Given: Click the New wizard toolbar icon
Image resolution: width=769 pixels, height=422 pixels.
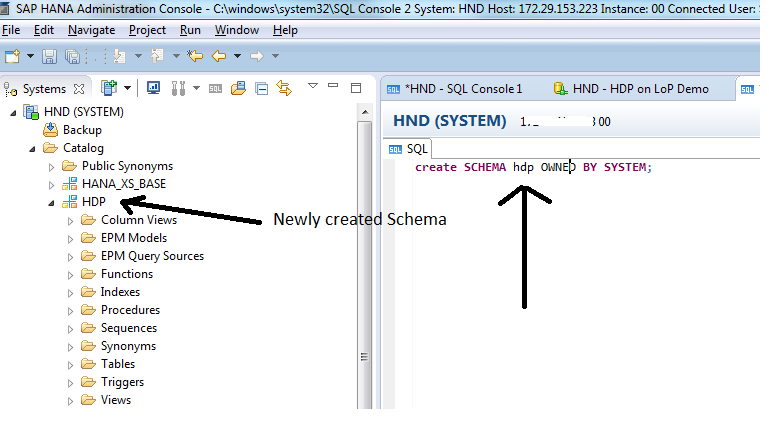Looking at the screenshot, I should 12,56.
